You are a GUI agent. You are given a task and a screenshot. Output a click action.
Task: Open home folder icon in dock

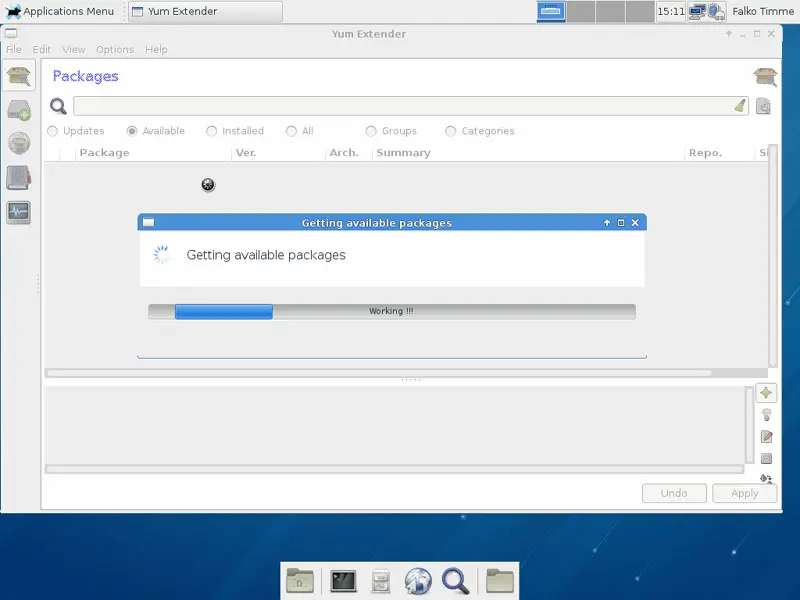pyautogui.click(x=499, y=581)
